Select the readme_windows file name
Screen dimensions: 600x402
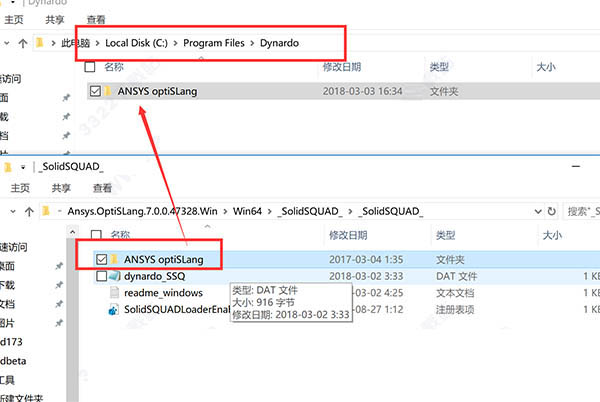163,293
